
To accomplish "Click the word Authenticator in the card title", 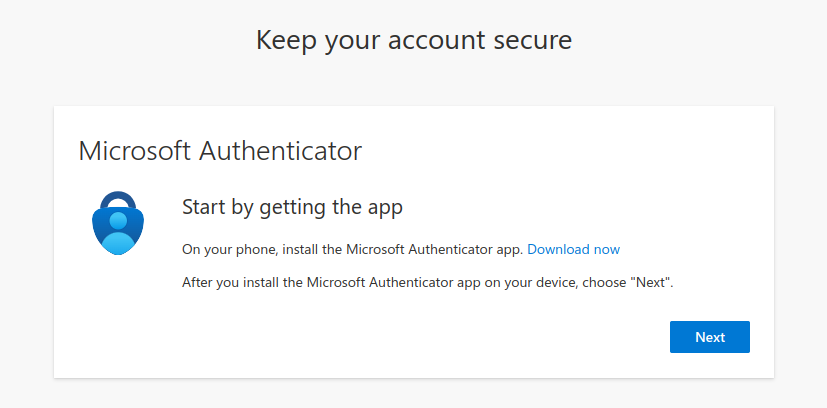I will click(x=281, y=151).
